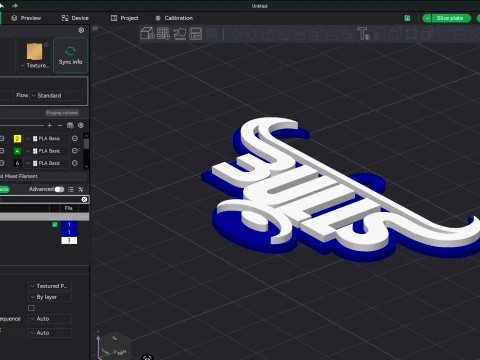Select the Move tool icon
480x360 pixels.
236,34
